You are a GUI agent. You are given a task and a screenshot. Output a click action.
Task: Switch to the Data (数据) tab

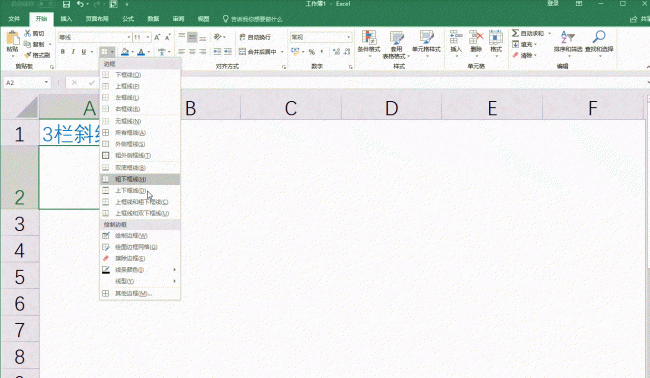point(153,19)
